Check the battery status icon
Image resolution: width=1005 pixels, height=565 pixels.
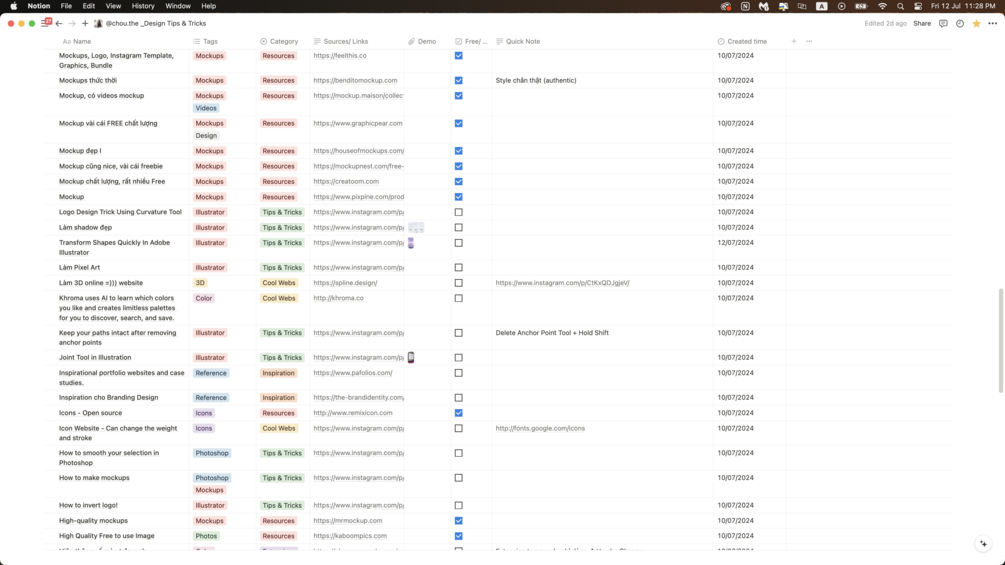pyautogui.click(x=861, y=6)
